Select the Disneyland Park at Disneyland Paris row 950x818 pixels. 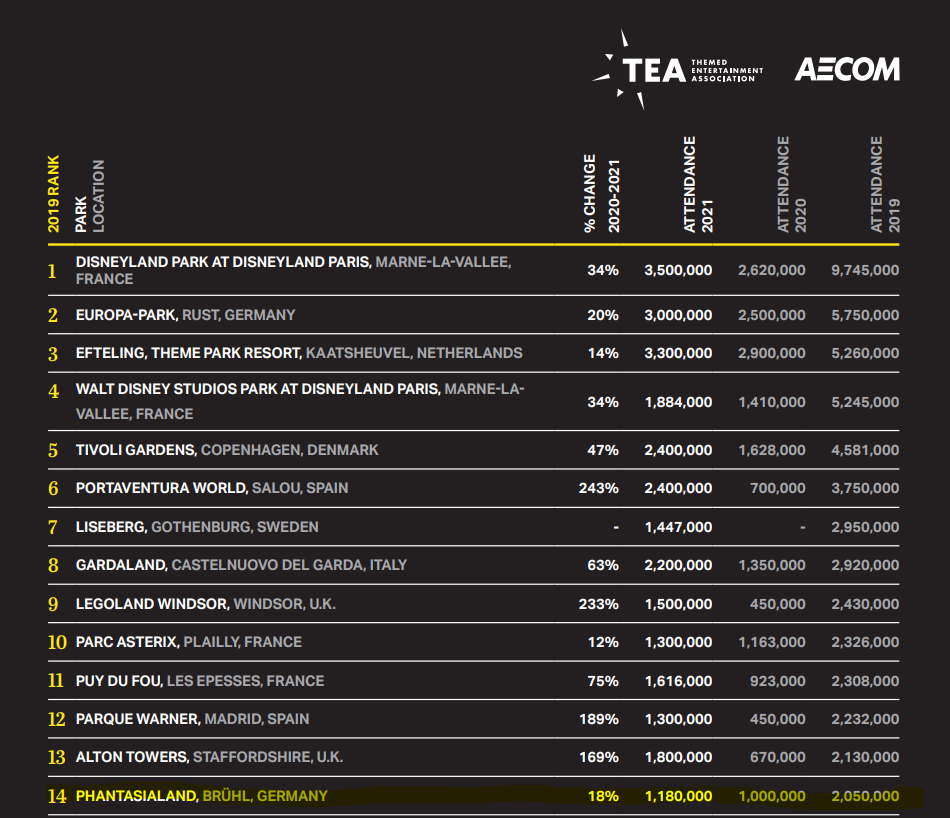(x=474, y=270)
